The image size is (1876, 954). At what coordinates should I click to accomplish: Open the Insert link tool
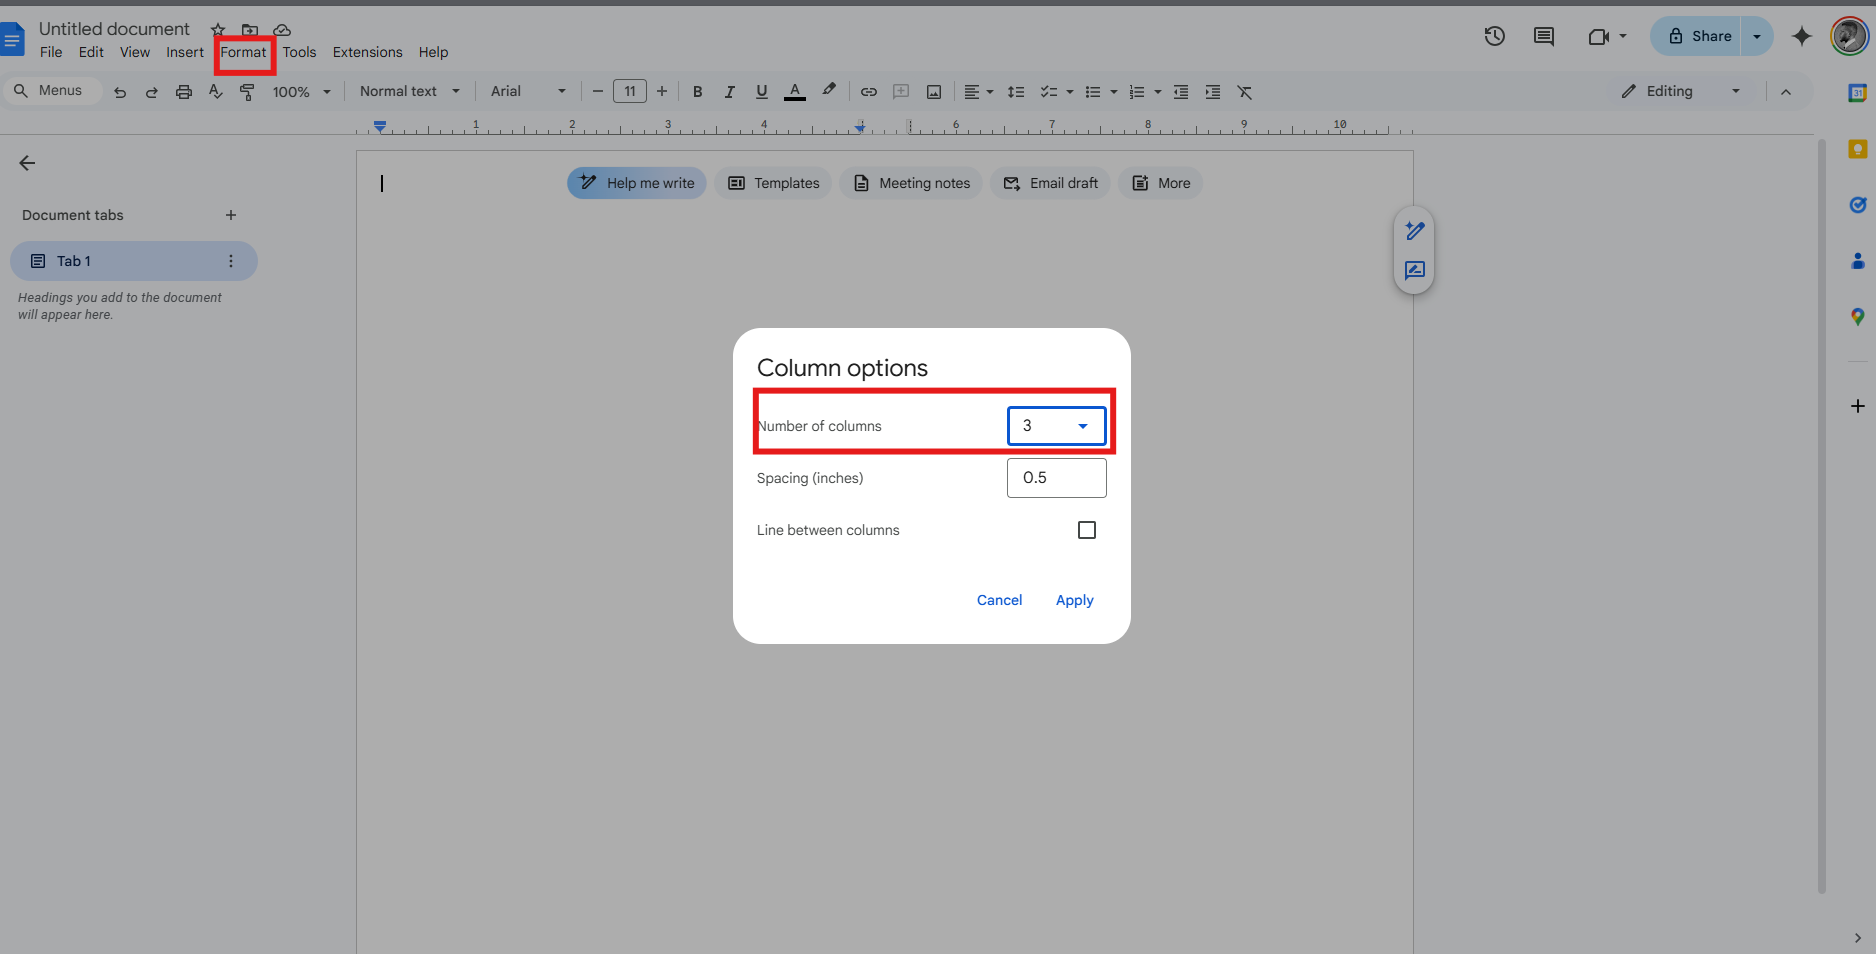point(868,91)
